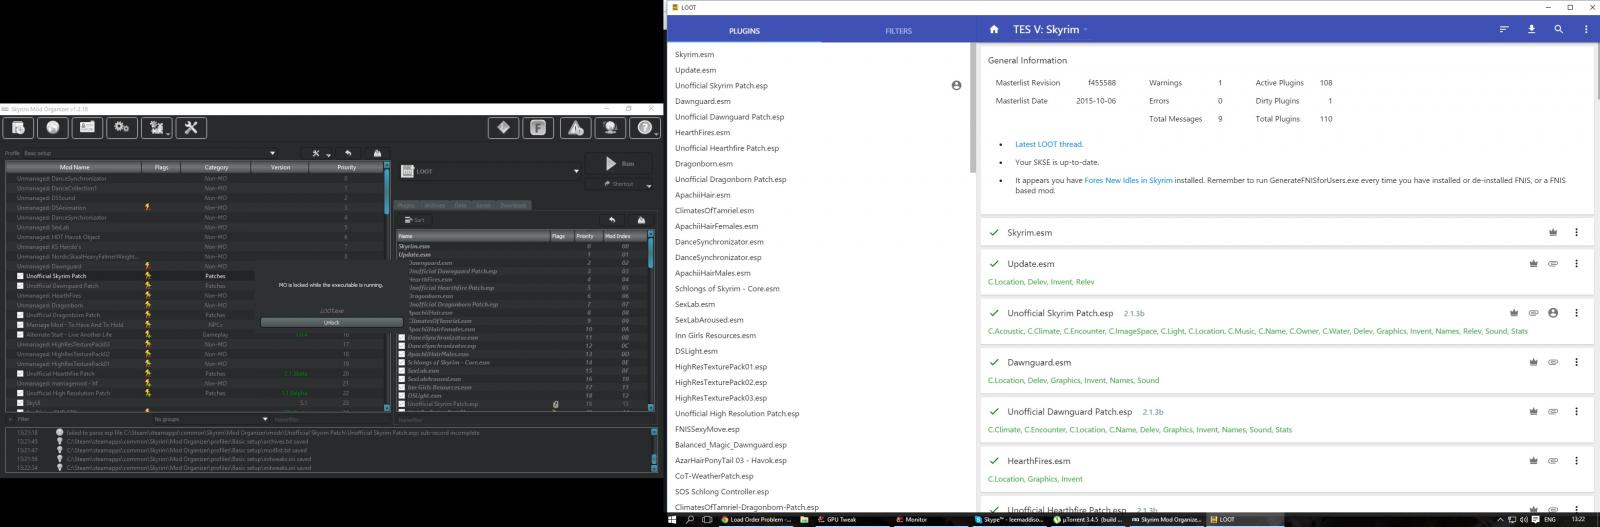Image resolution: width=1600 pixels, height=527 pixels.
Task: Select Dawnguard.esm in LOOT sidebar list
Action: tap(702, 101)
